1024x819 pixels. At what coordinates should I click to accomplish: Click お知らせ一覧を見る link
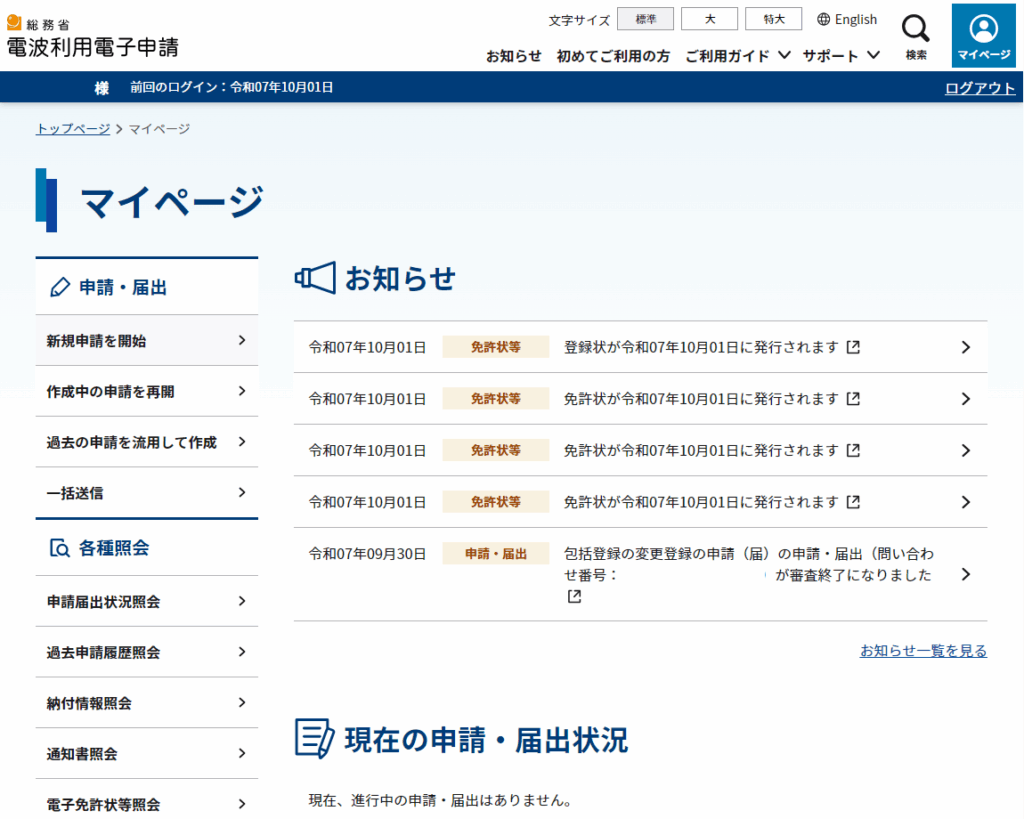[x=923, y=651]
